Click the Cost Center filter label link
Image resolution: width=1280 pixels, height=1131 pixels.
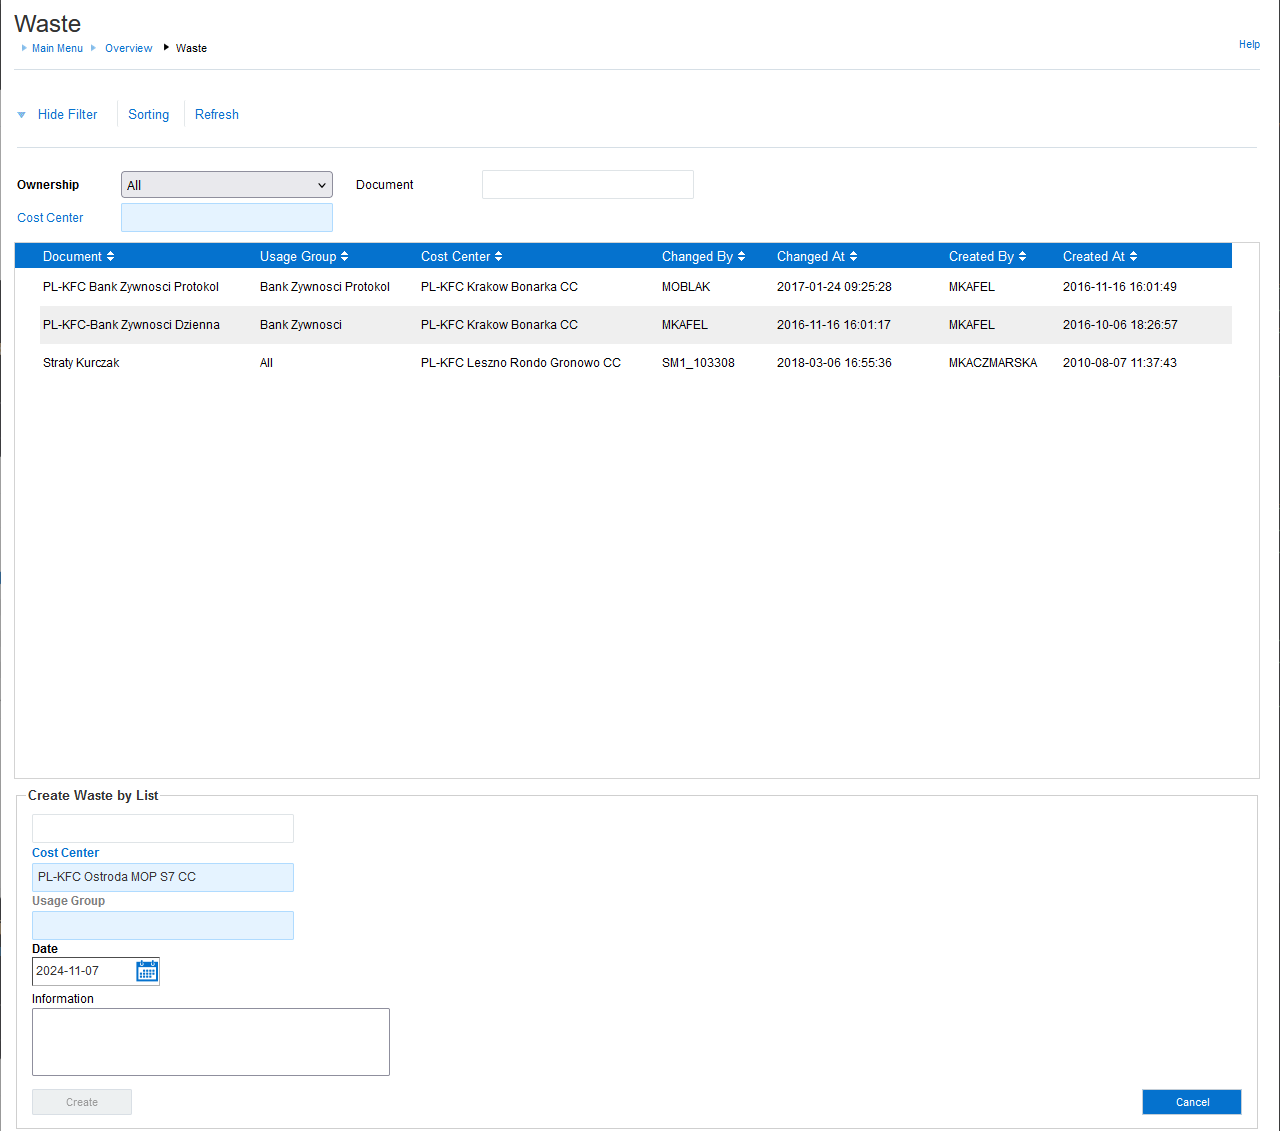coord(50,218)
